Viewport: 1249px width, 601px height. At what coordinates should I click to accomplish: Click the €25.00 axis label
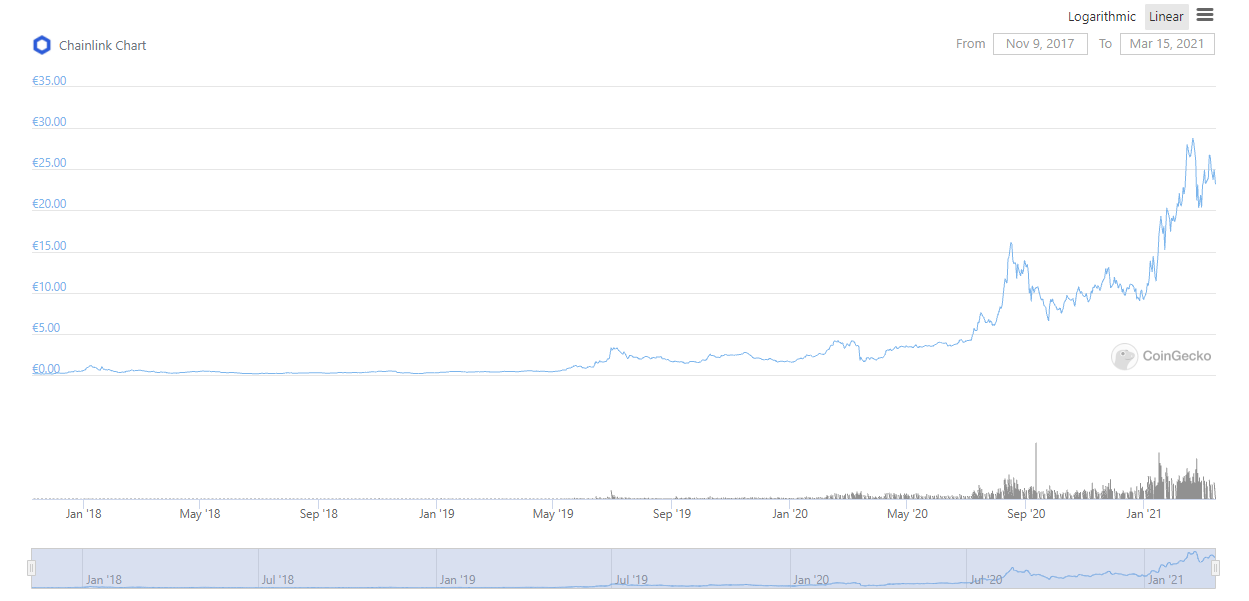[x=49, y=163]
